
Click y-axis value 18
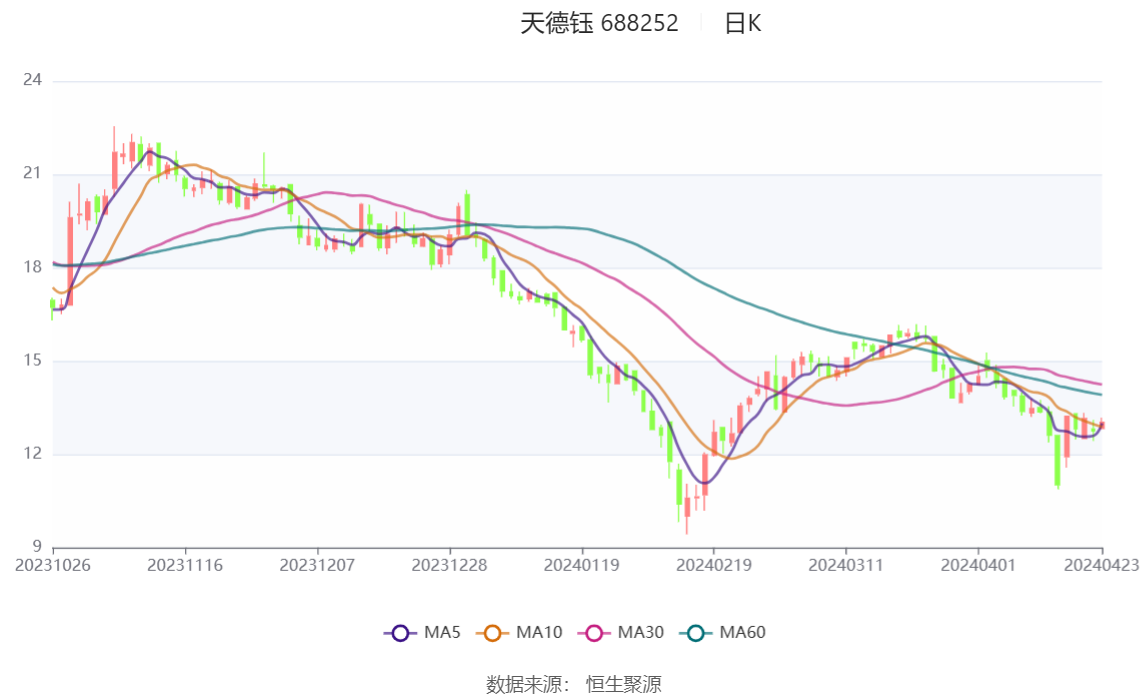click(x=32, y=266)
